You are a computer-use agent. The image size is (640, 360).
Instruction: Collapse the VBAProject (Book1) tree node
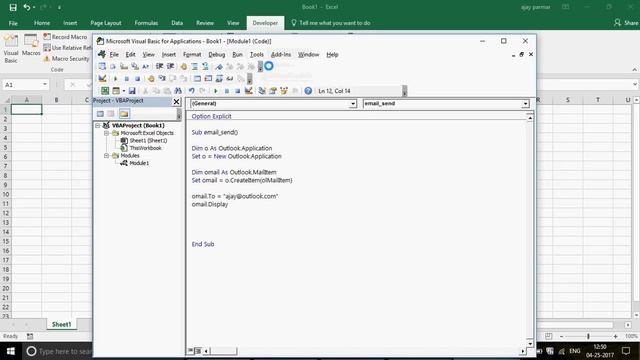click(x=98, y=125)
